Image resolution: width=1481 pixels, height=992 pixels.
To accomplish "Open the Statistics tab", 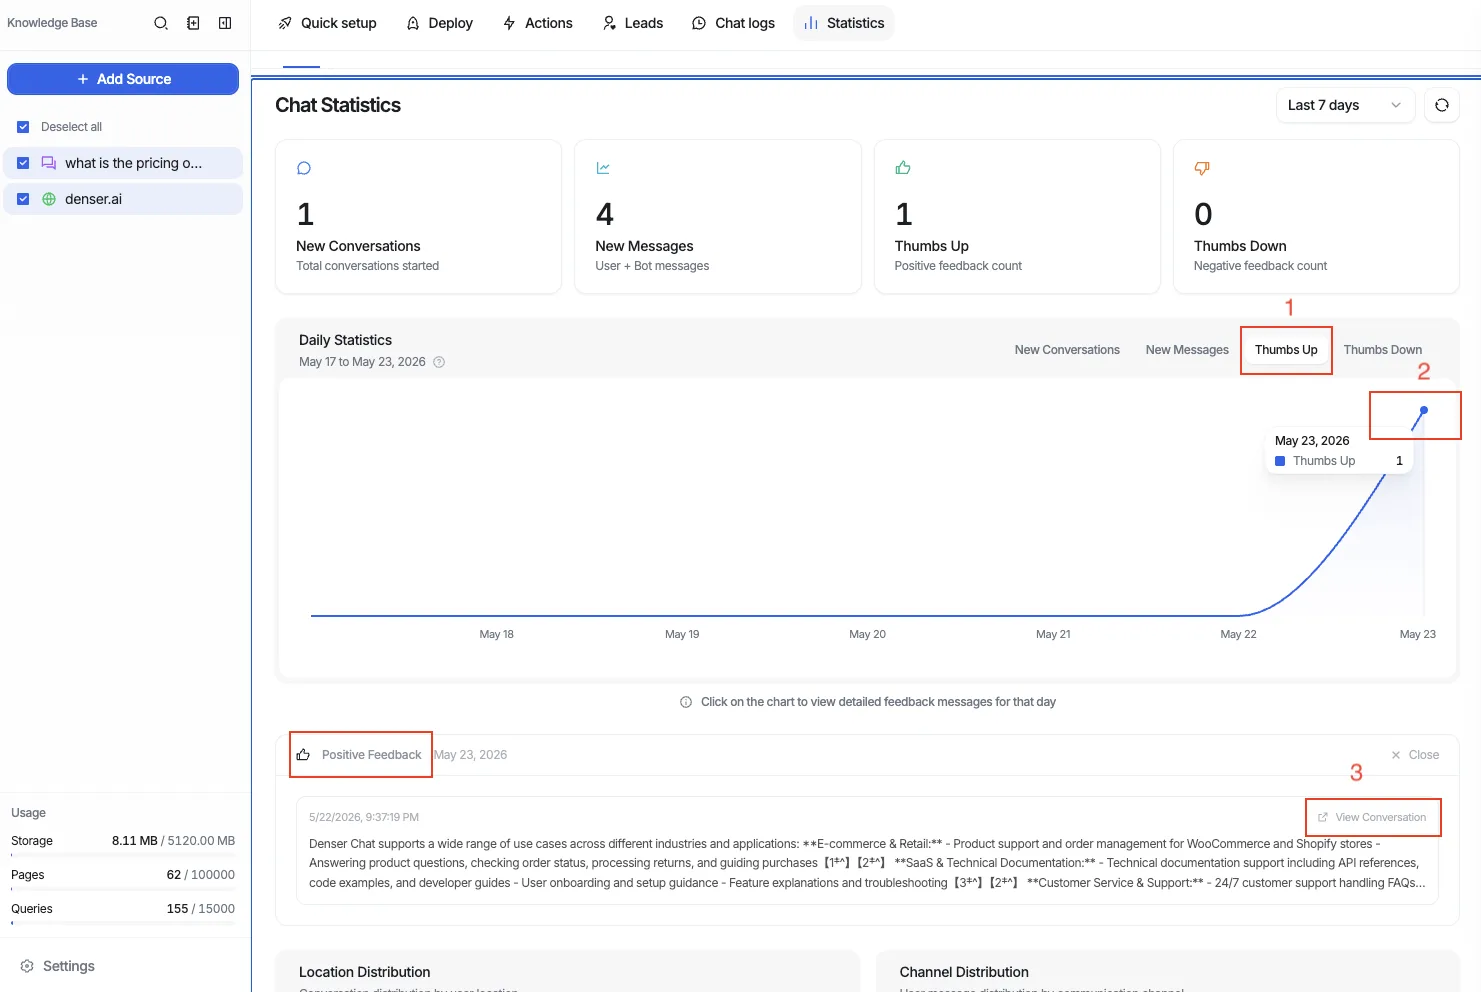I will pyautogui.click(x=844, y=23).
